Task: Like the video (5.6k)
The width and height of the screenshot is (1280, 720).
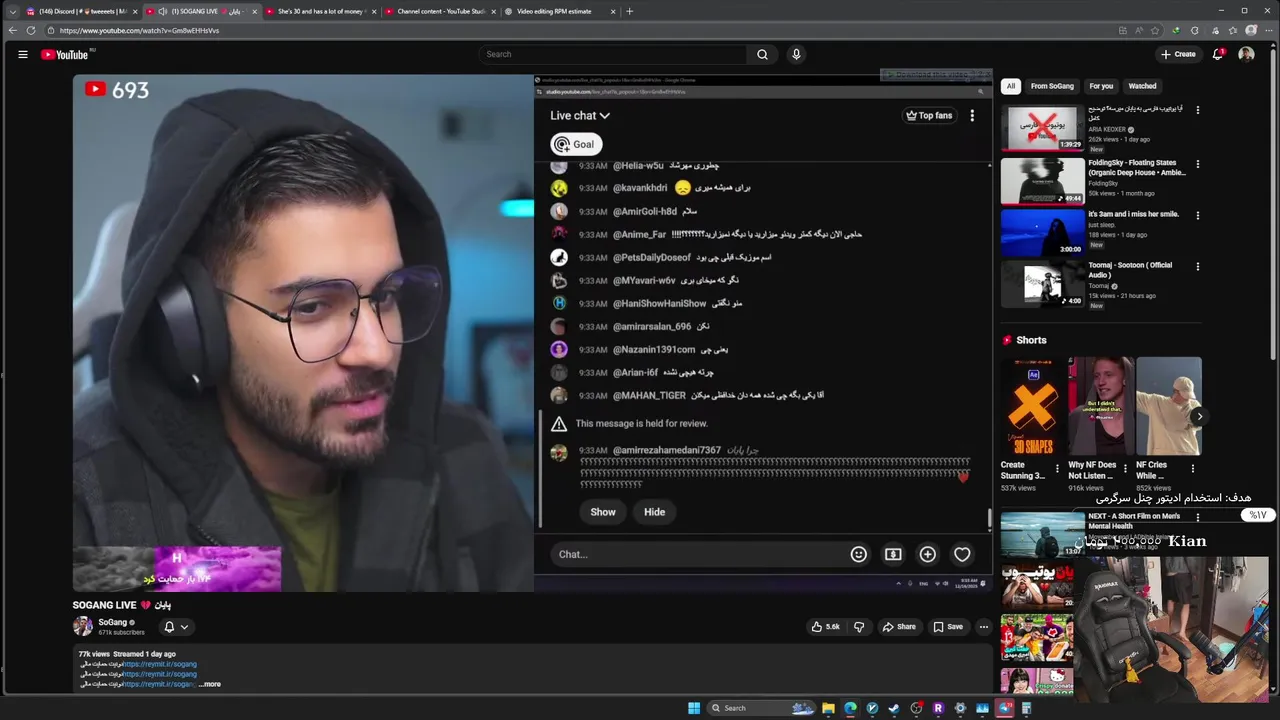Action: (x=826, y=627)
